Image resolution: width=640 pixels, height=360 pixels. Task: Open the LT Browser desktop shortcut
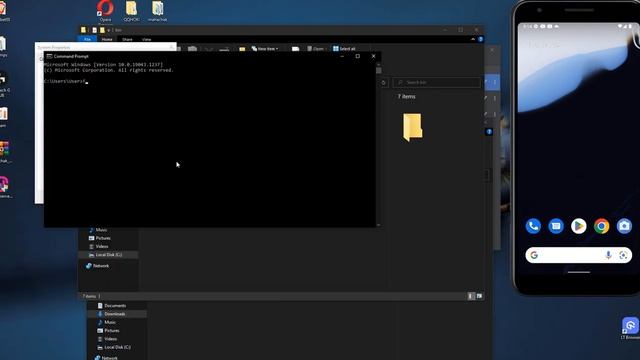coord(630,328)
